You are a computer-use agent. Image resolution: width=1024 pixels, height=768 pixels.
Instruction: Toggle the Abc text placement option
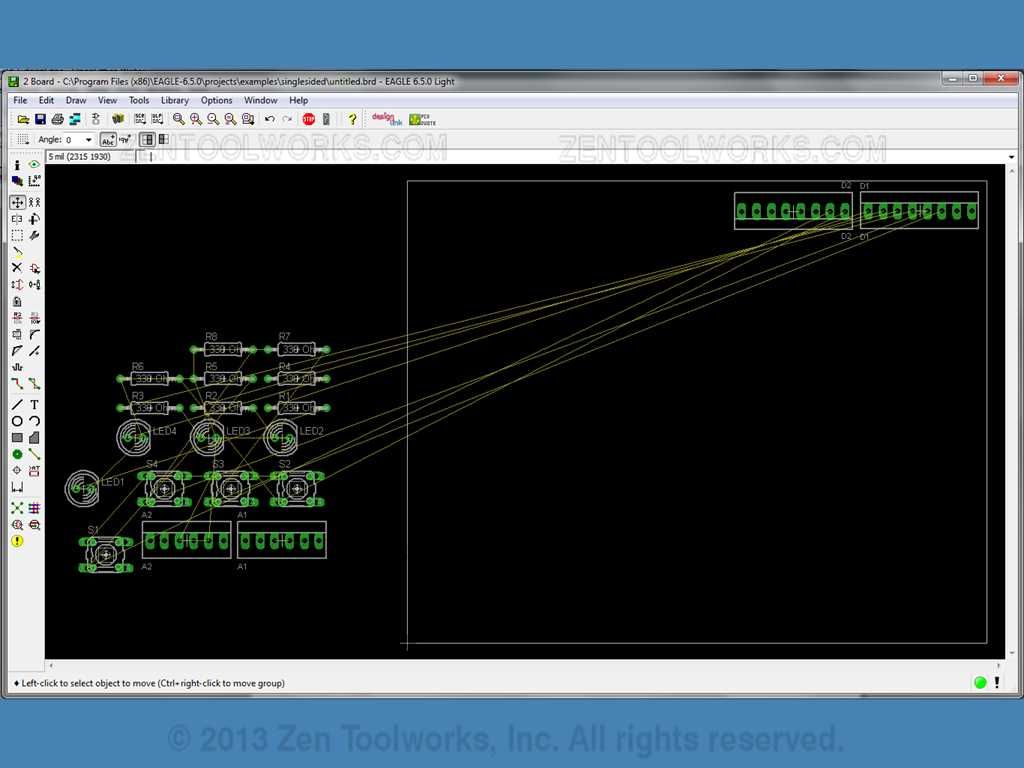tap(108, 140)
